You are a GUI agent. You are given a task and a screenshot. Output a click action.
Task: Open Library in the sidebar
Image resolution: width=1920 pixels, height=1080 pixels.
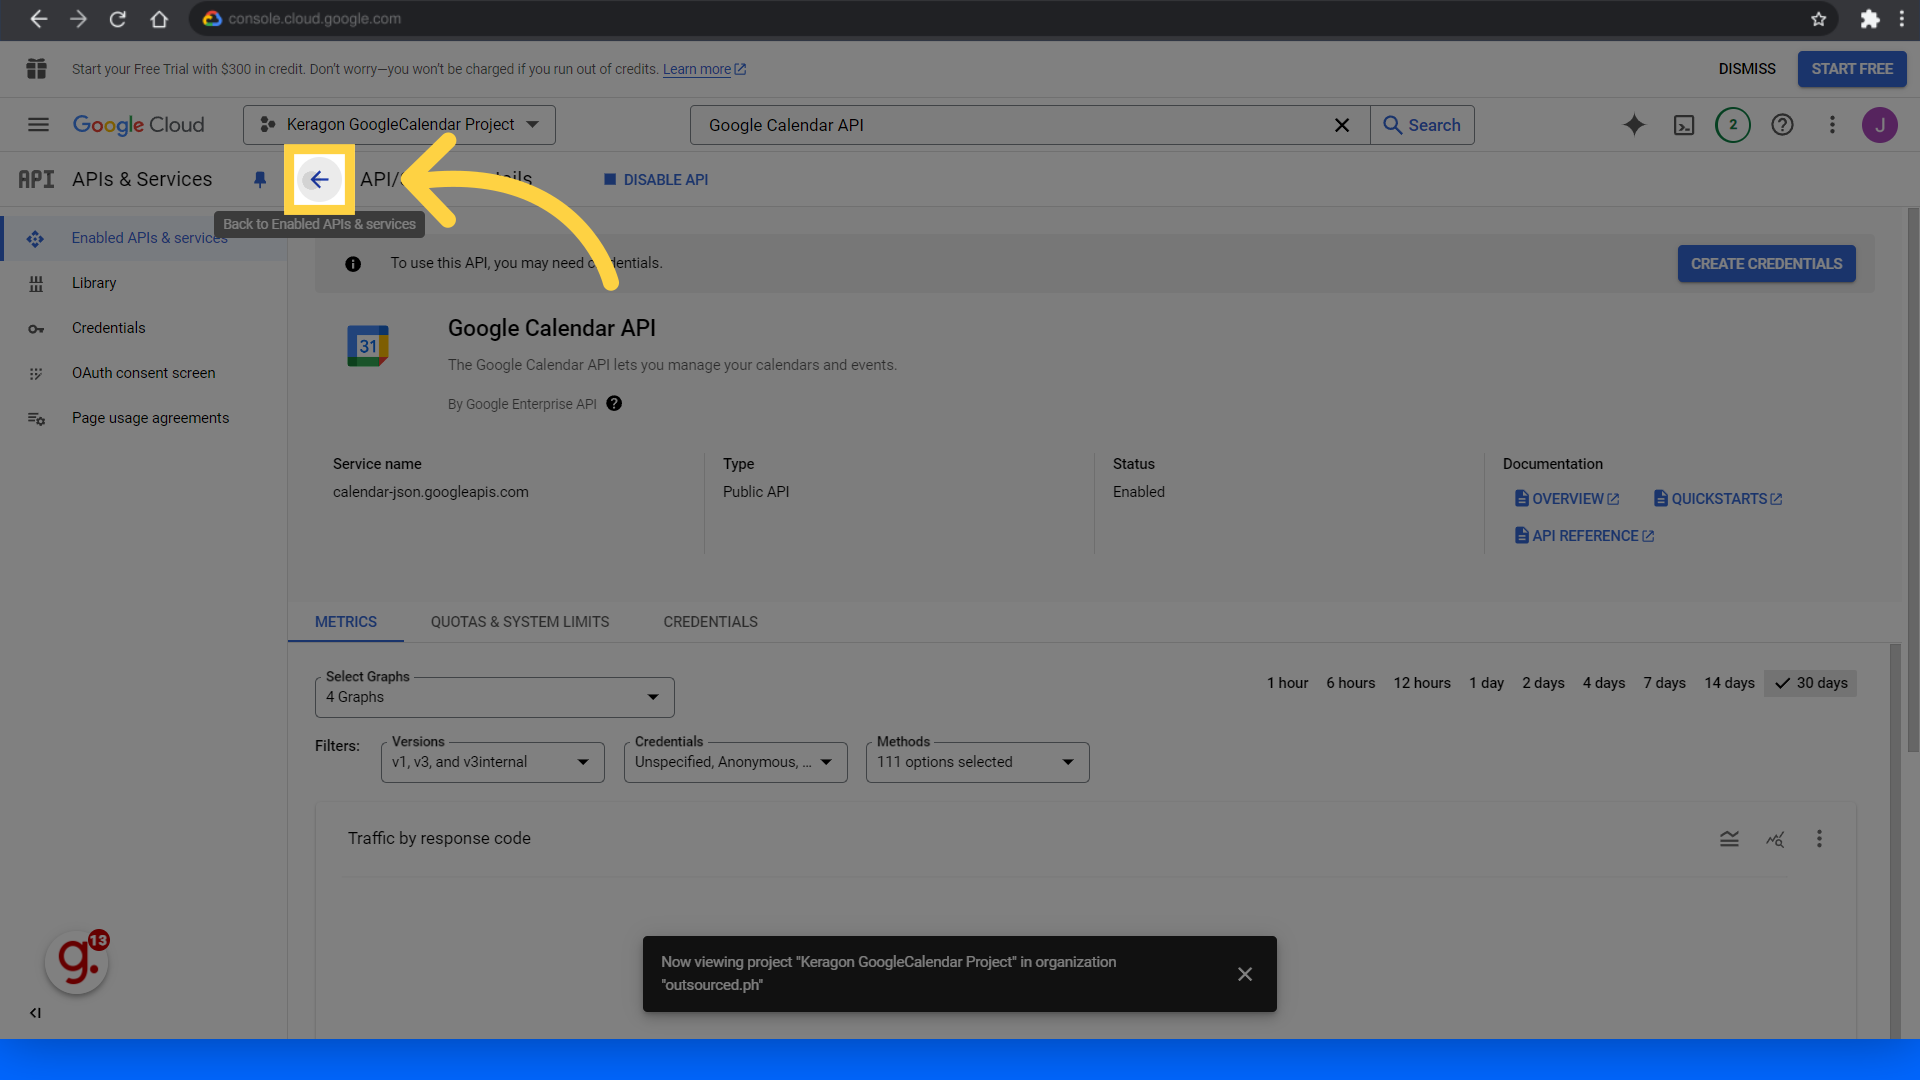(x=145, y=283)
